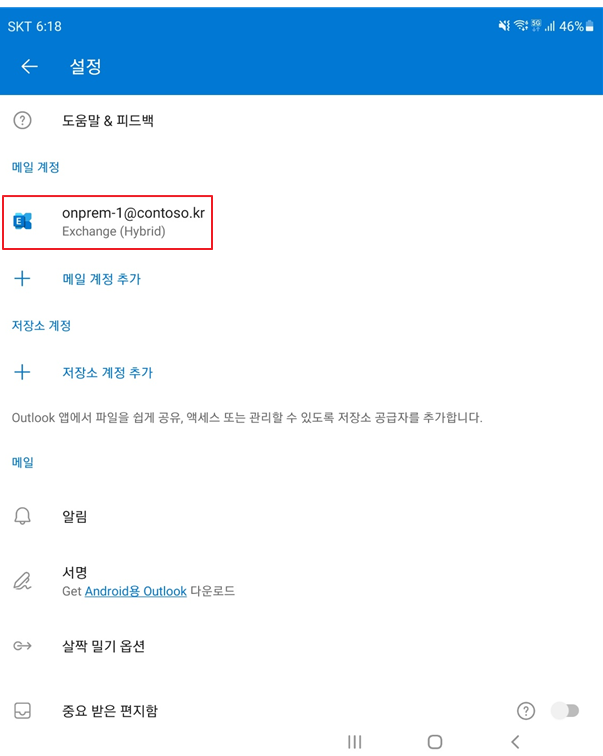Tap Android home button
The width and height of the screenshot is (603, 756).
coord(435,742)
